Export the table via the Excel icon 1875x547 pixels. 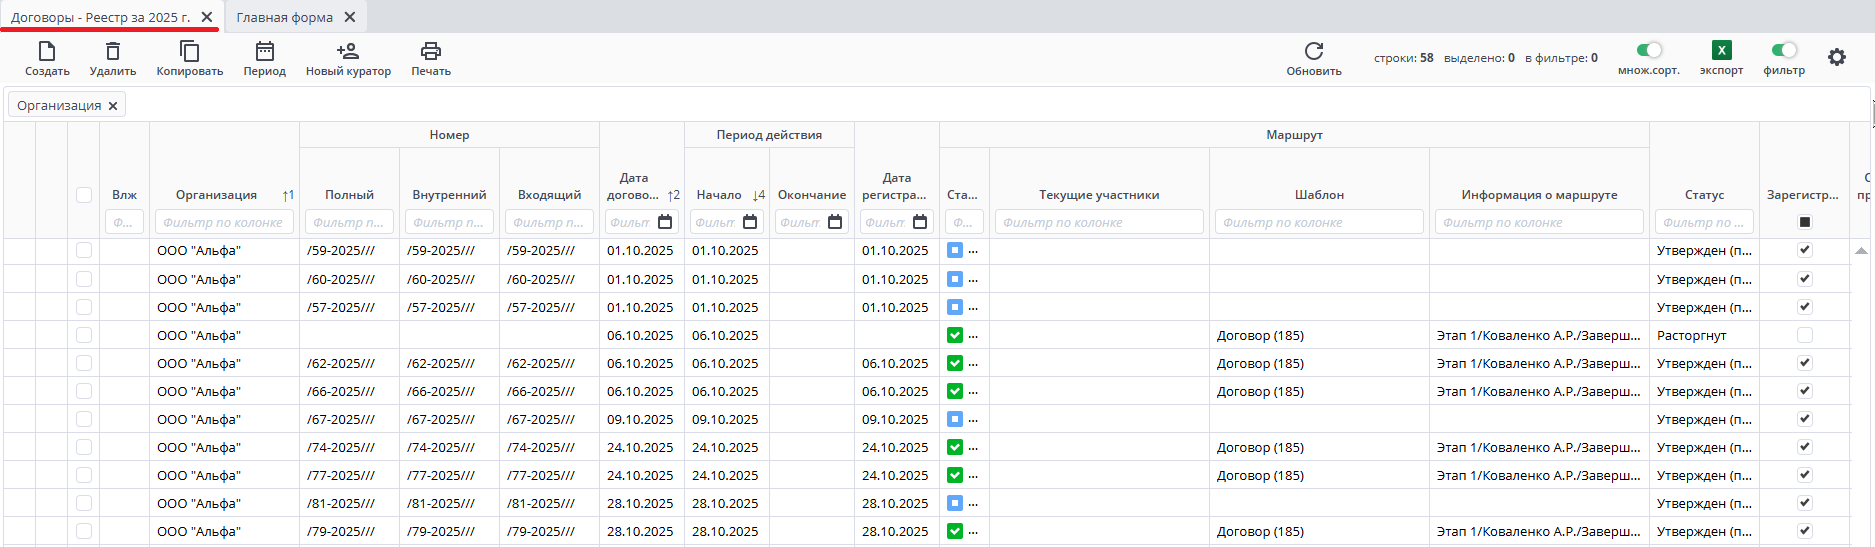pos(1721,51)
